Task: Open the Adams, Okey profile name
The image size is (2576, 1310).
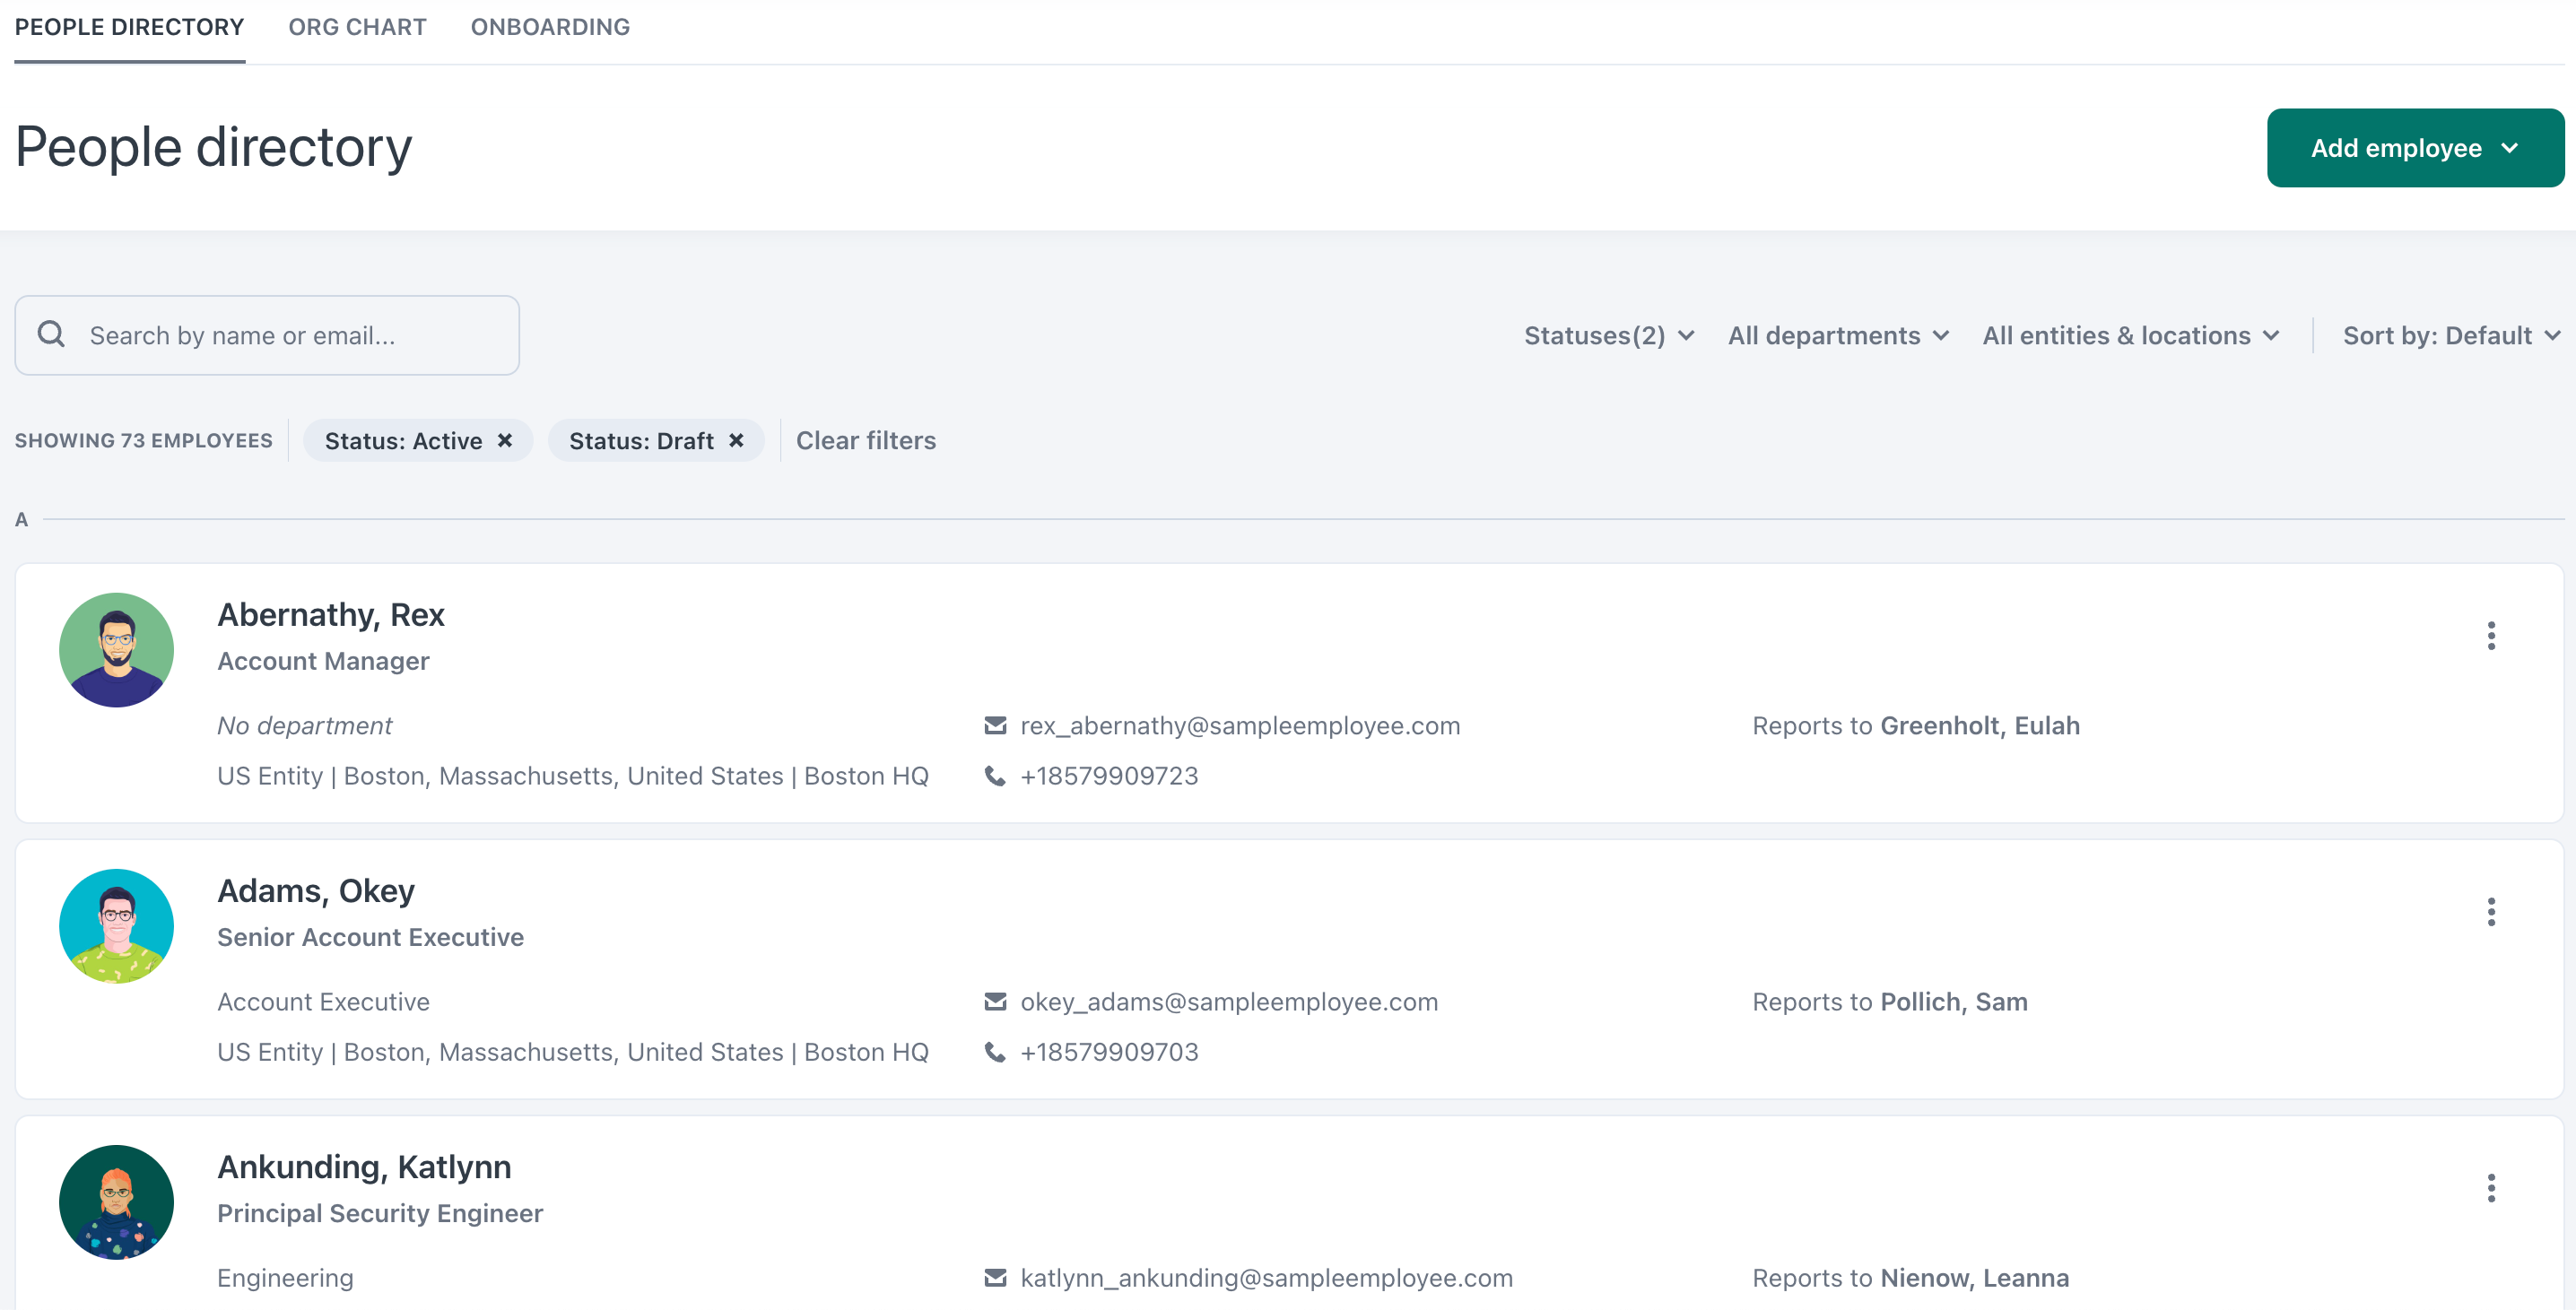Action: tap(316, 890)
